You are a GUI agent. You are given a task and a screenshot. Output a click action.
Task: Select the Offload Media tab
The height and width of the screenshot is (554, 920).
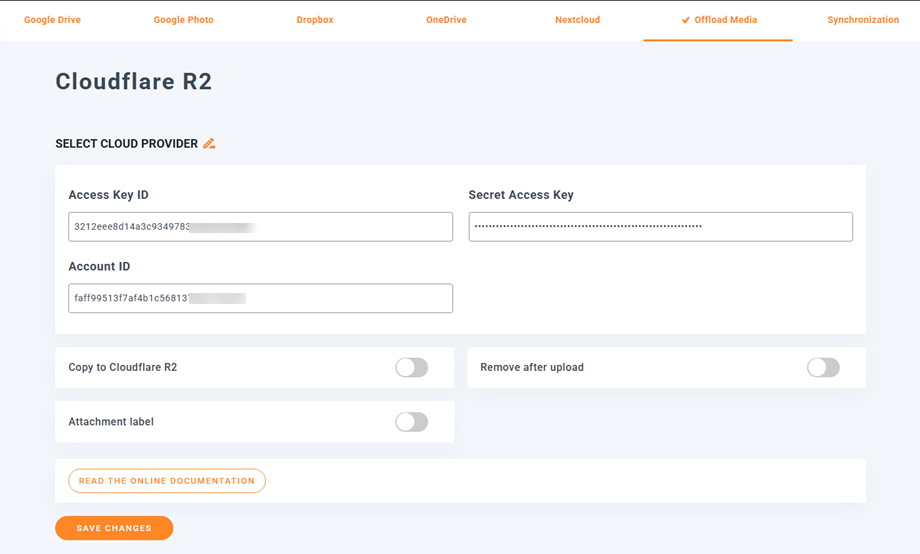(719, 20)
